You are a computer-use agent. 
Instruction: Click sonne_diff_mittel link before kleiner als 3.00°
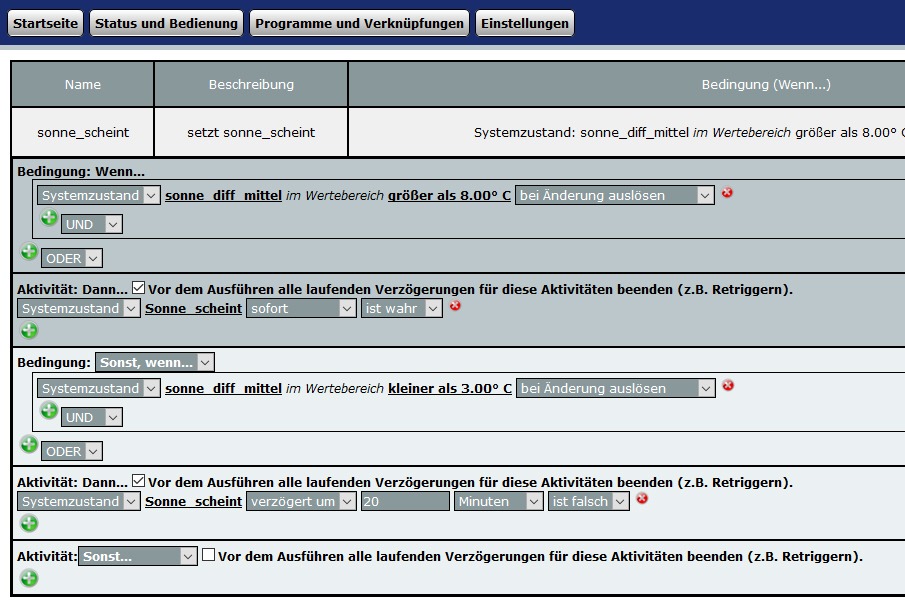point(223,389)
